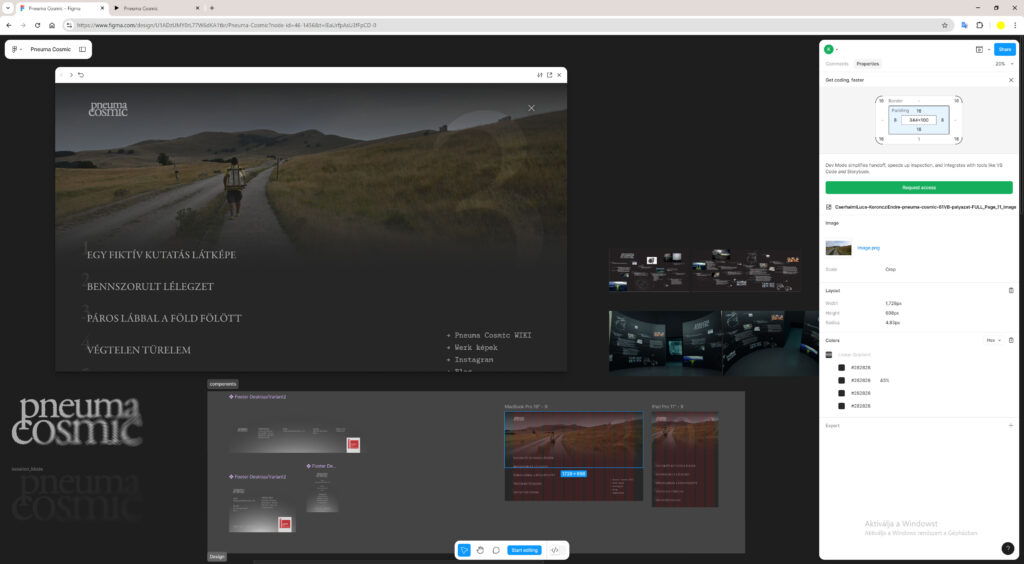Add an export setting with plus icon
Screen dimensions: 1024x564
click(1010, 426)
